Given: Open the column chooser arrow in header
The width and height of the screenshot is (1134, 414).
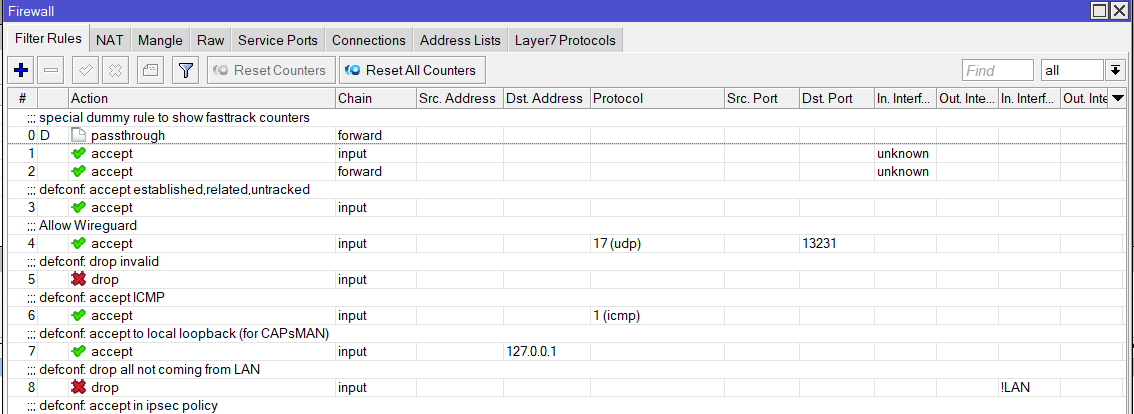Looking at the screenshot, I should [1118, 98].
